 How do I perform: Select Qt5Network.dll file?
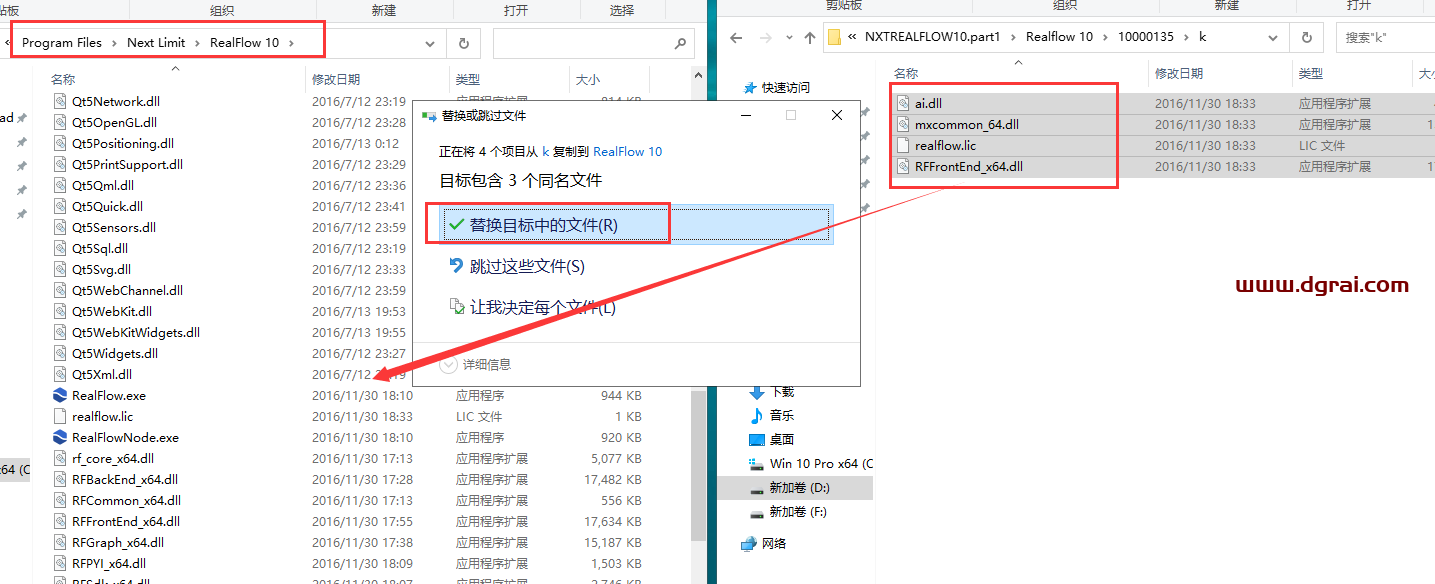[115, 101]
